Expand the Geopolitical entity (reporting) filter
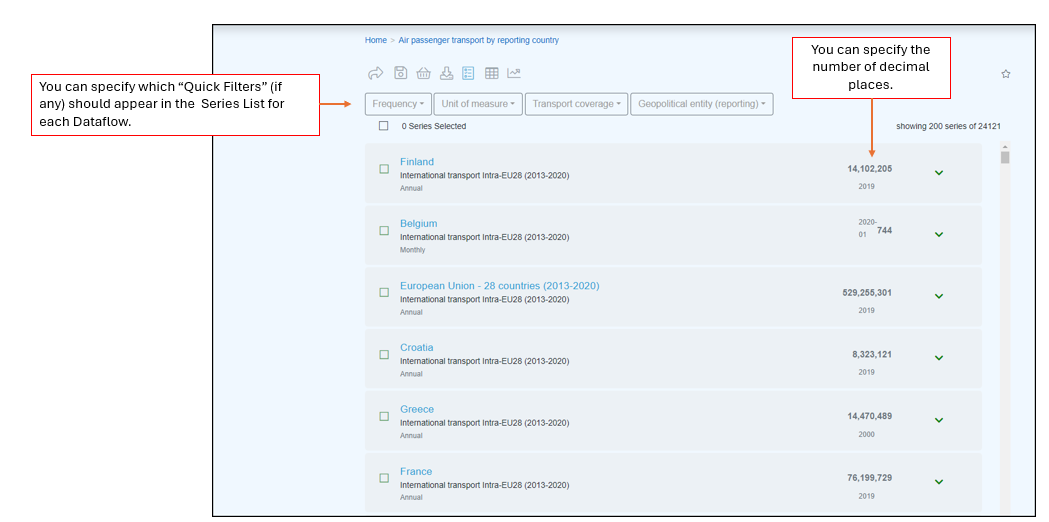 [x=701, y=104]
